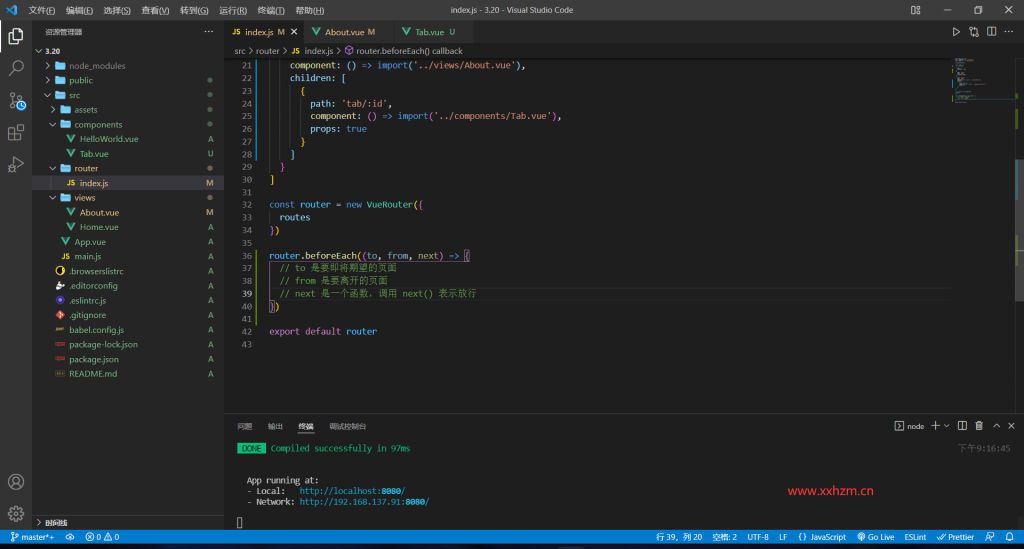Click the Manage gear icon

click(x=16, y=513)
